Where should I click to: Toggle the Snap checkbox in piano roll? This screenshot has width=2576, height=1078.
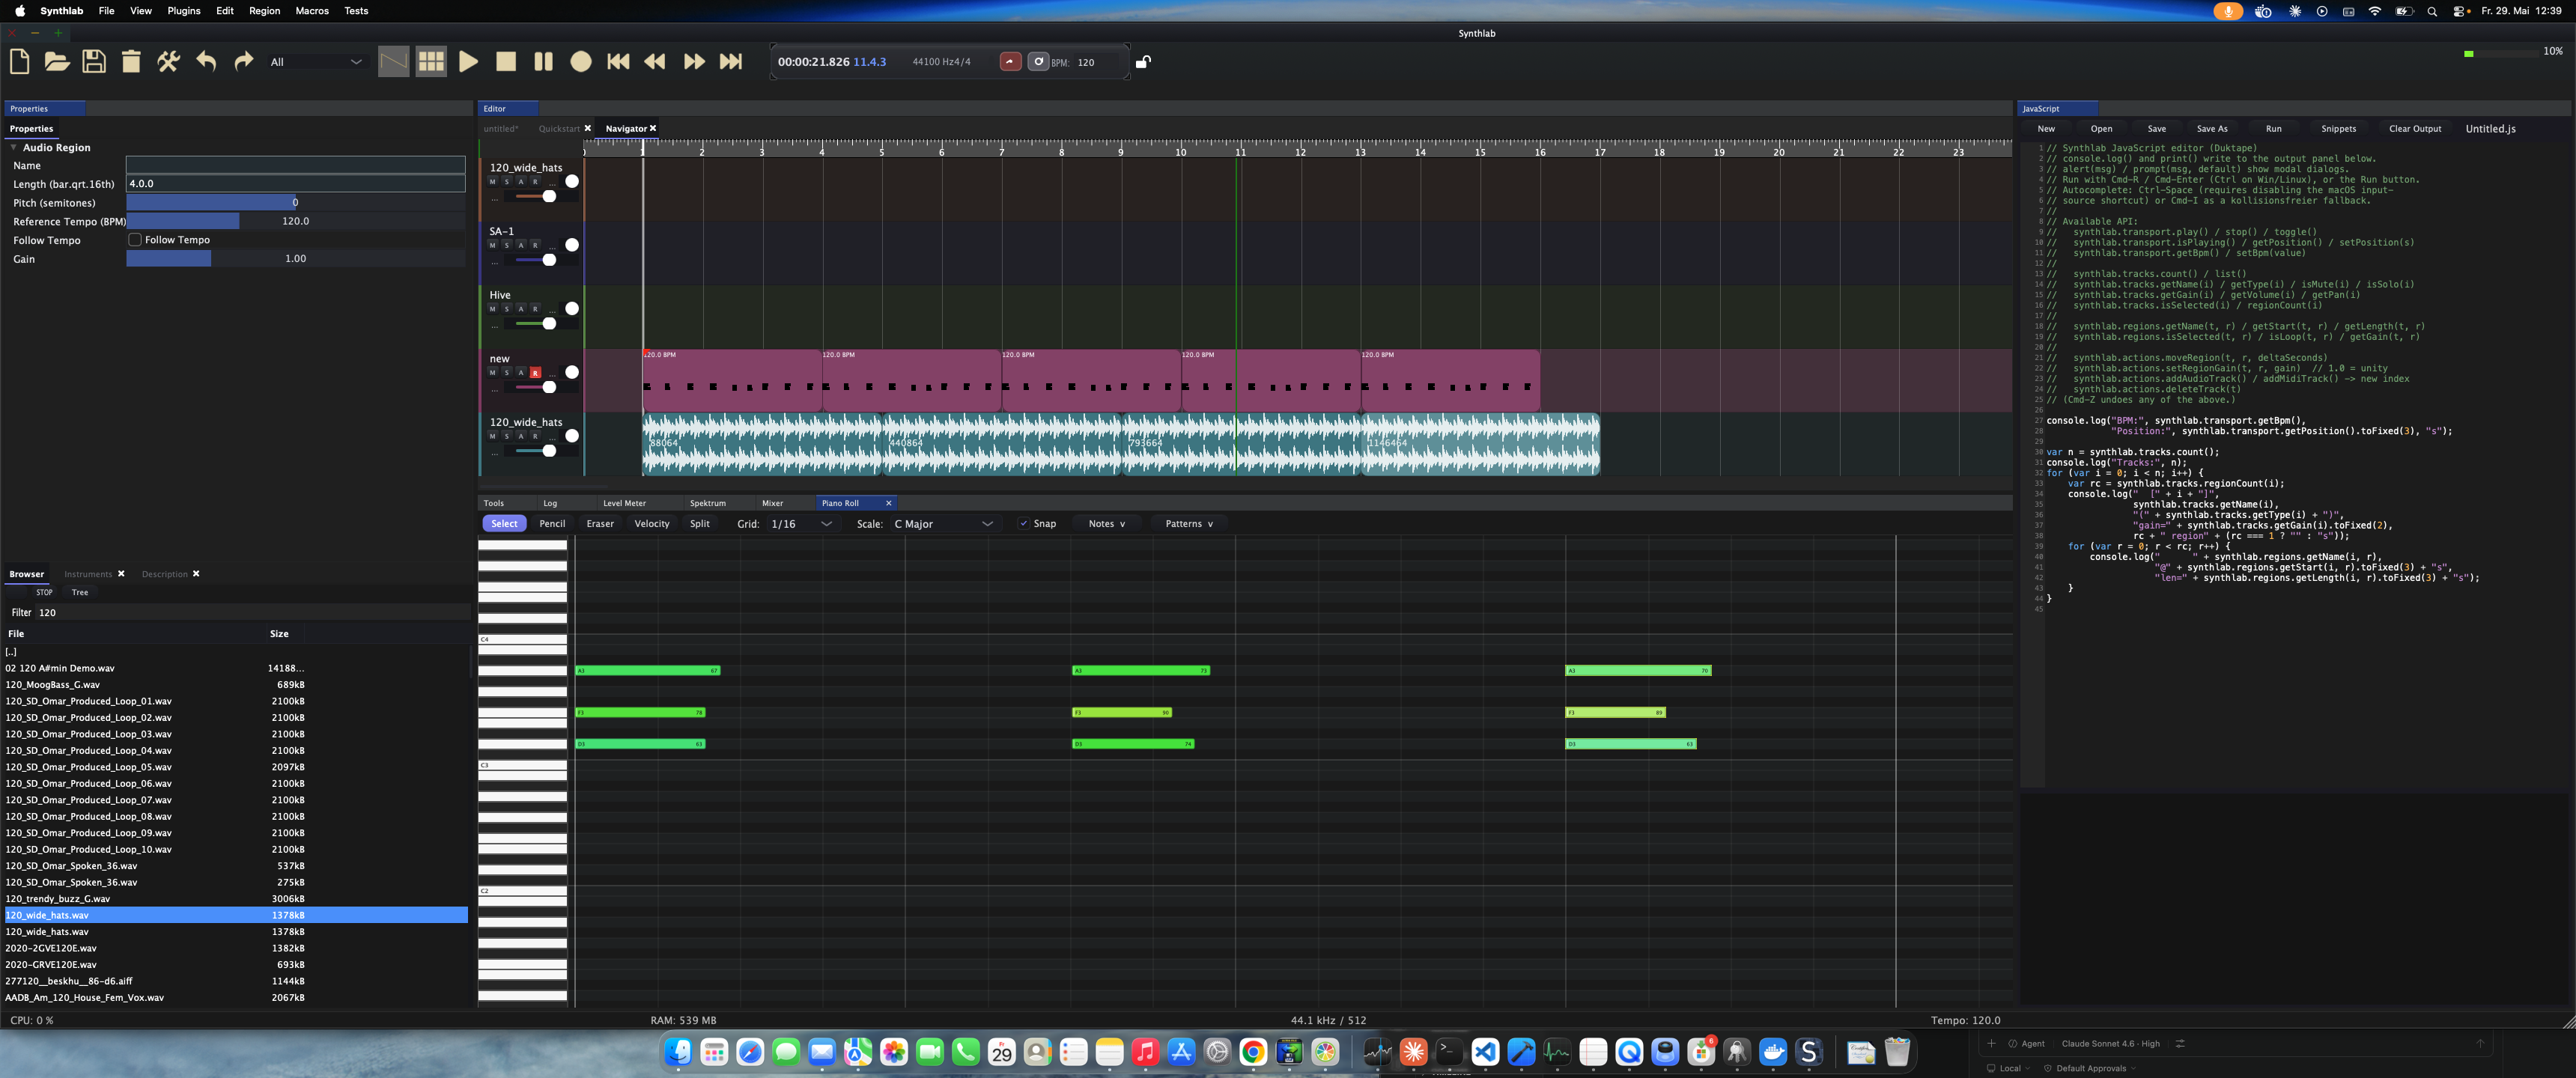coord(1023,524)
